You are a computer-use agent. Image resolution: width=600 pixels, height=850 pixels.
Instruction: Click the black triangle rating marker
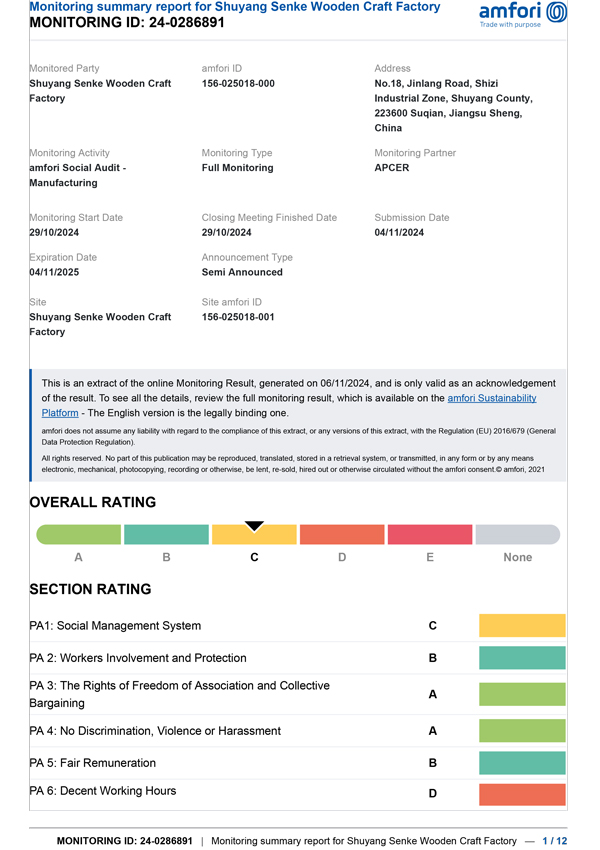254,526
